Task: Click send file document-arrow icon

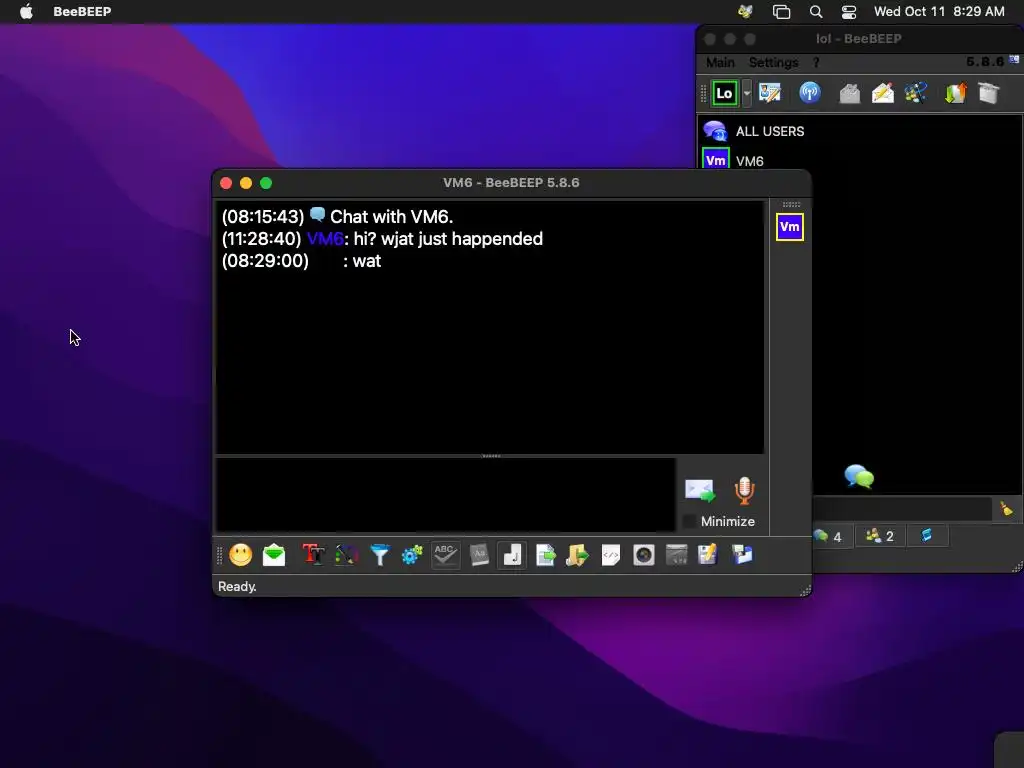Action: (545, 555)
